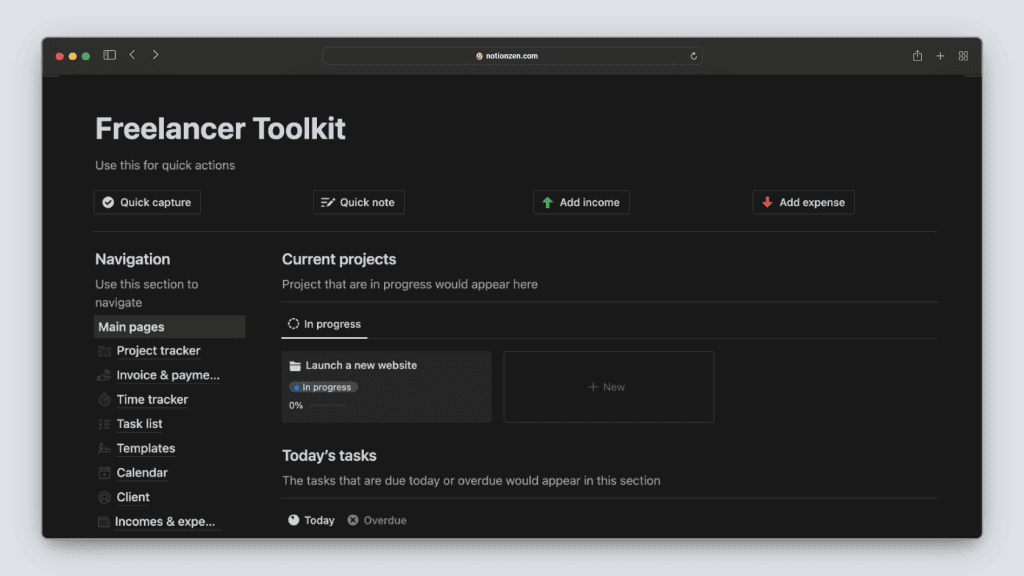Click the Add income button
This screenshot has width=1024, height=576.
581,202
